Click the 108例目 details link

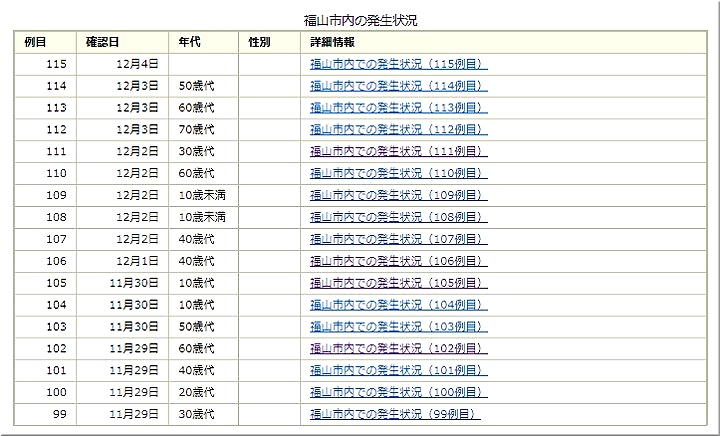398,217
